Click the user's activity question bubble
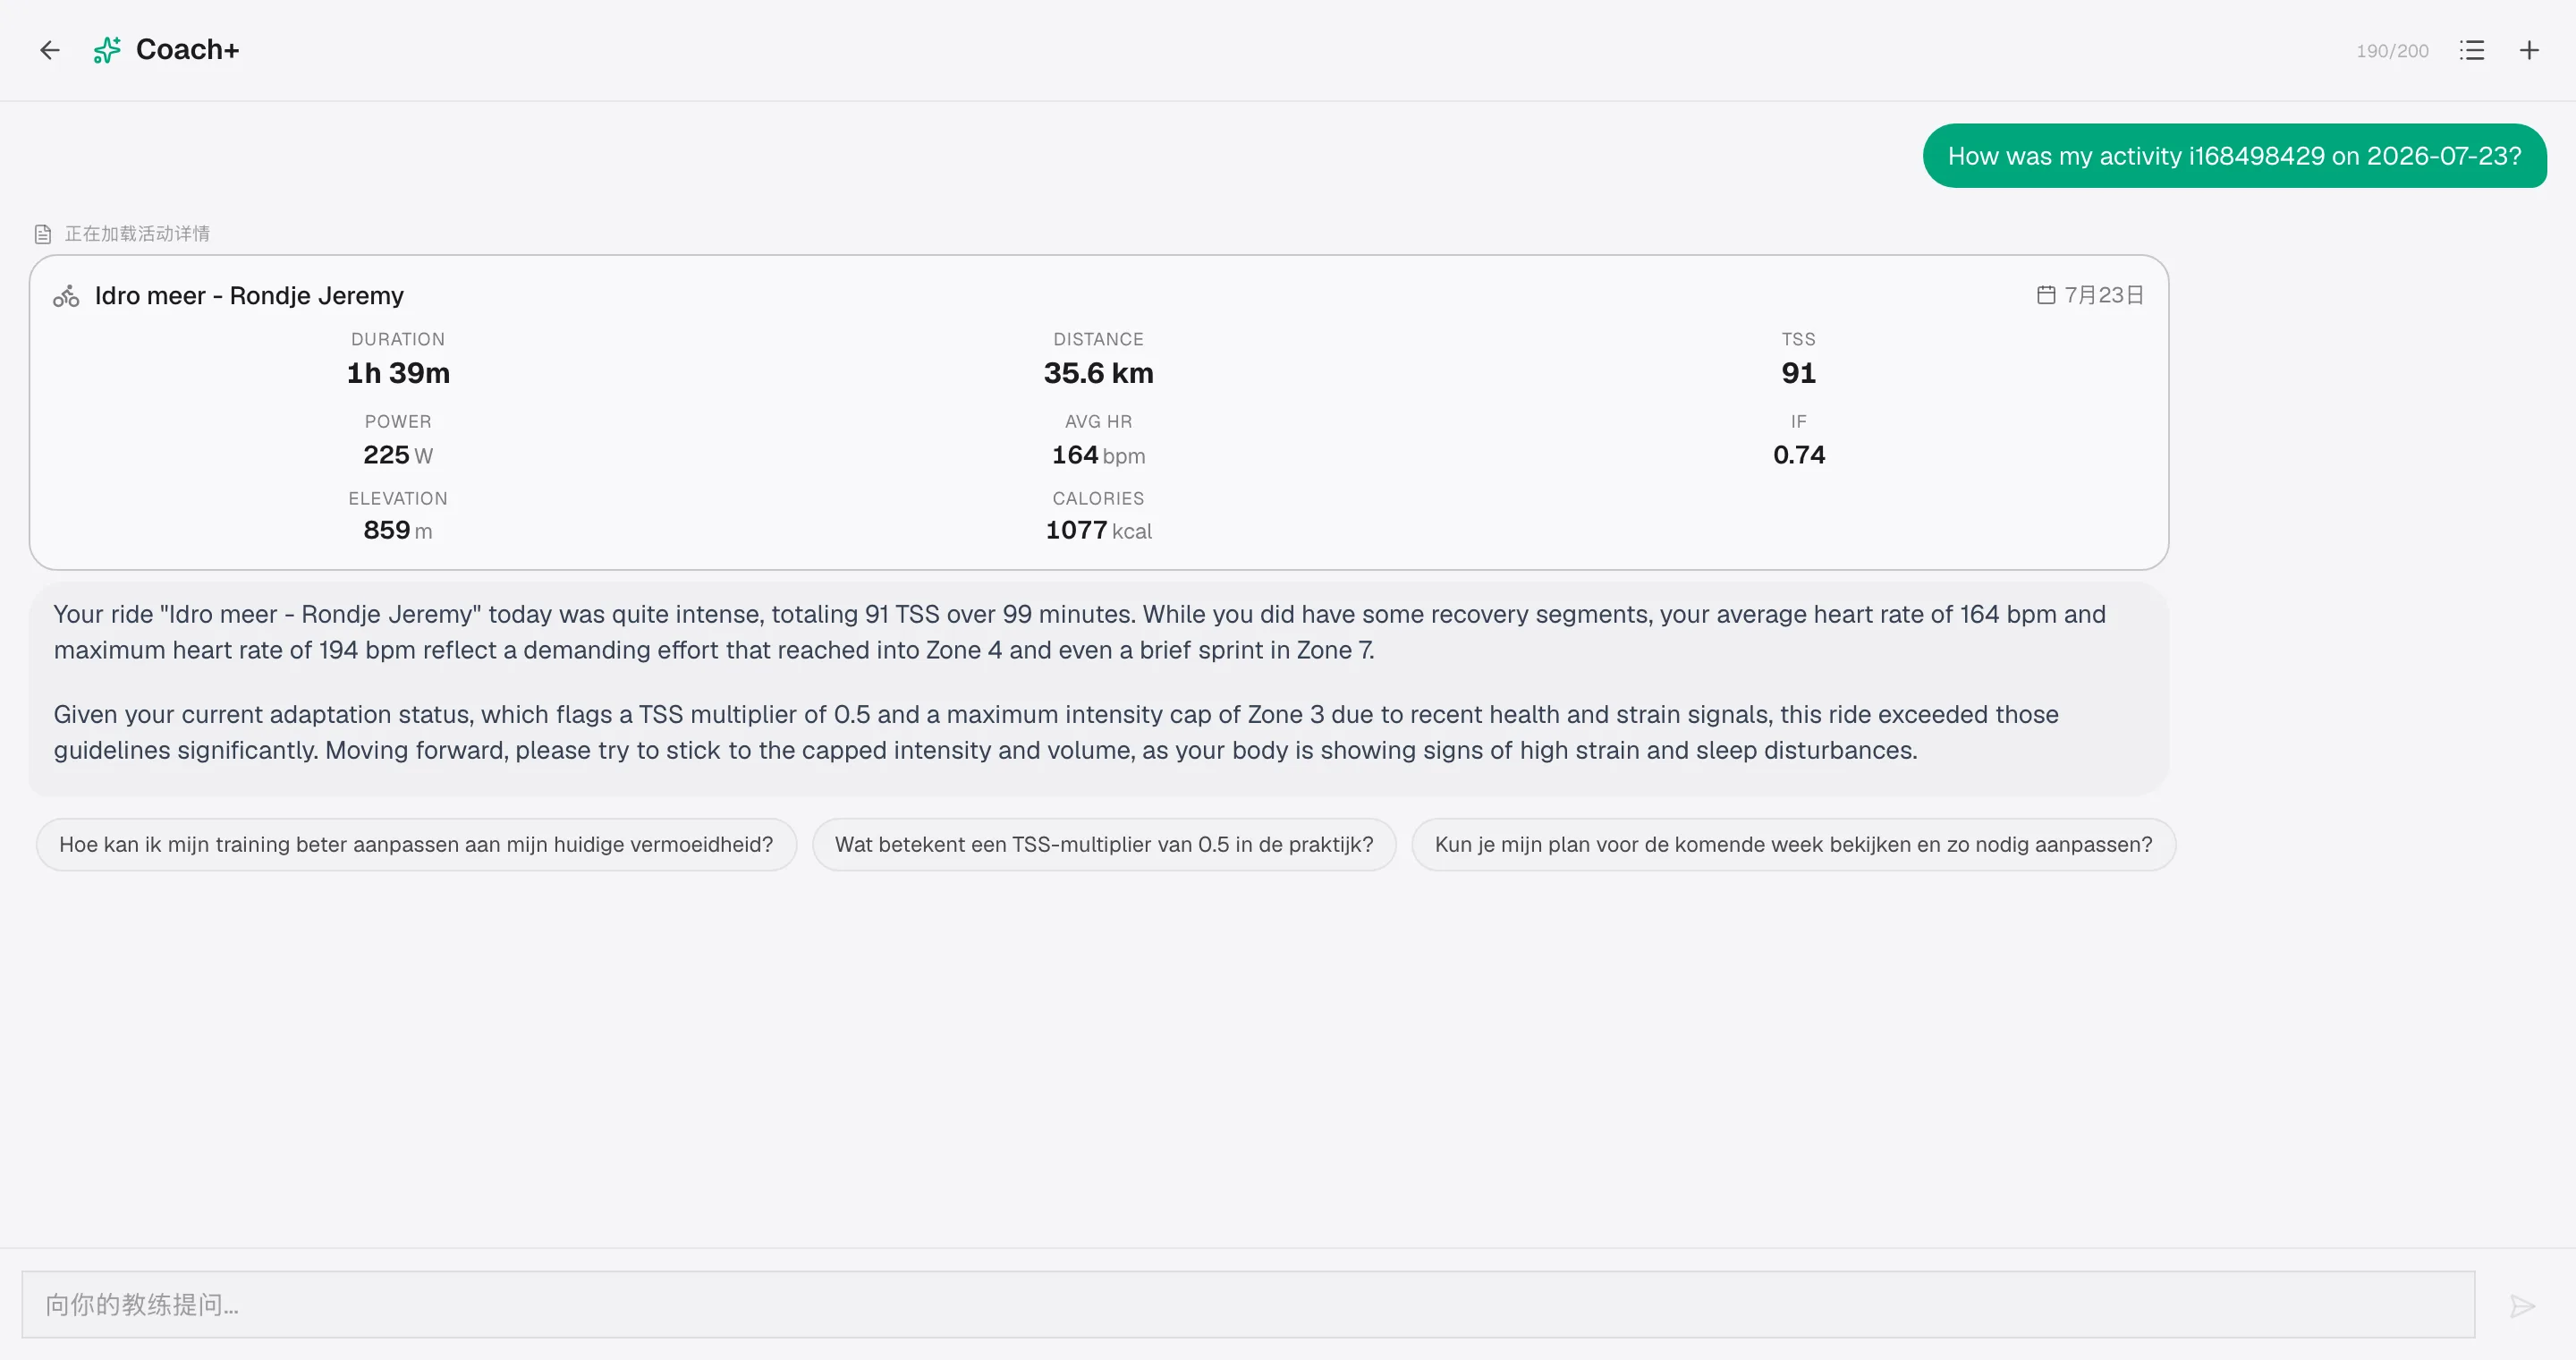Screen dimensions: 2576x1360 (2234, 156)
